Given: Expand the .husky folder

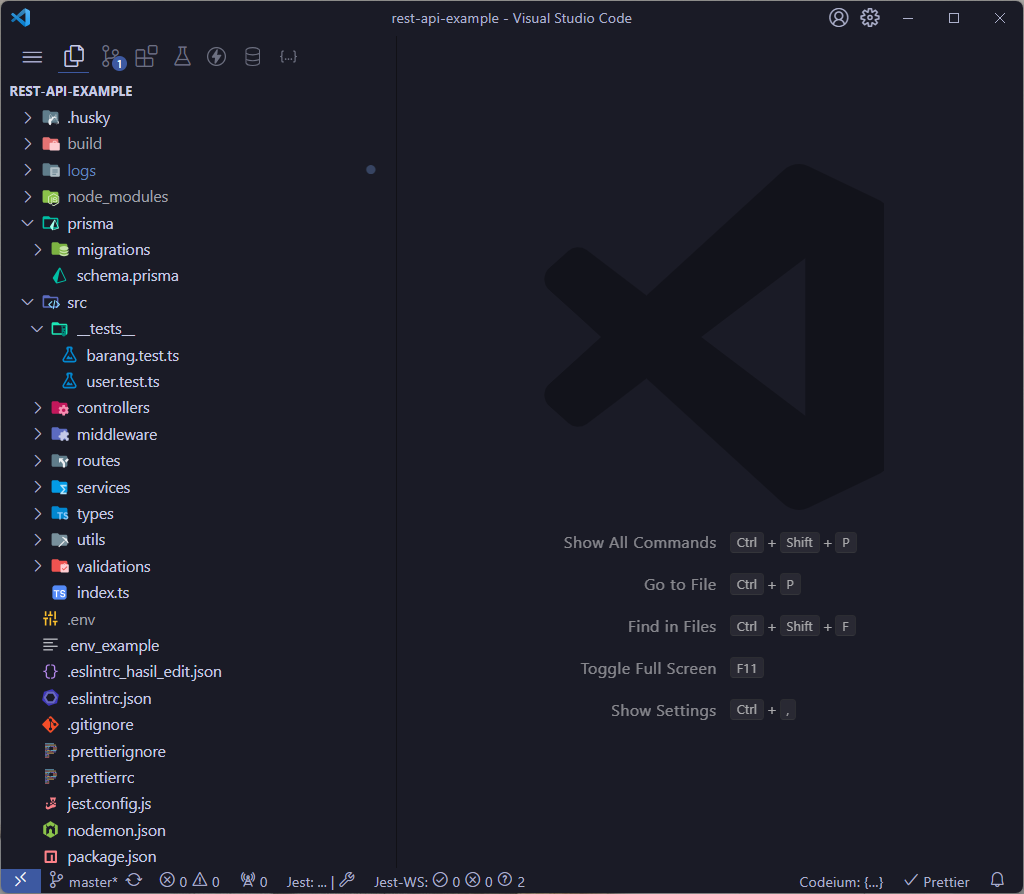Looking at the screenshot, I should 199,118.
